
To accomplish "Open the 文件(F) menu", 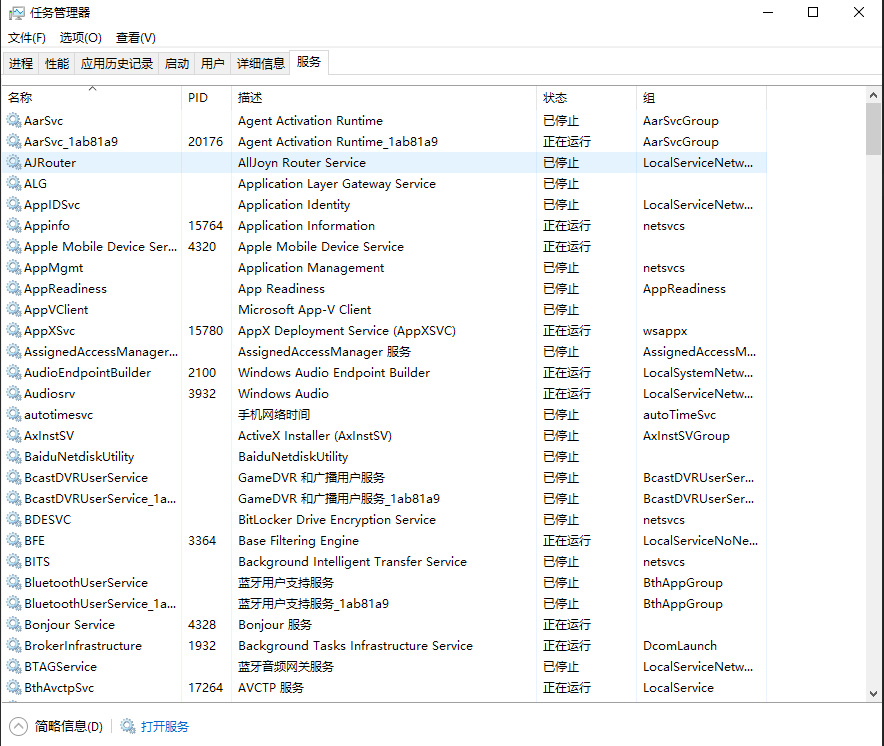I will [x=27, y=38].
